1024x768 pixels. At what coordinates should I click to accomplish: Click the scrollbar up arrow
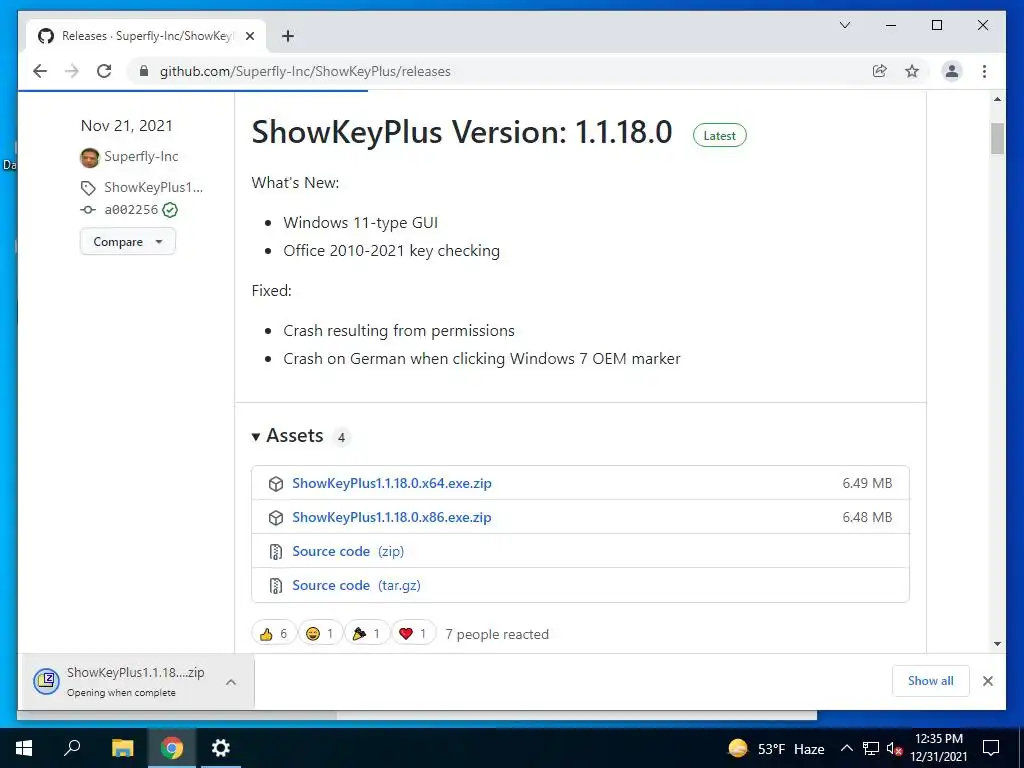[997, 99]
